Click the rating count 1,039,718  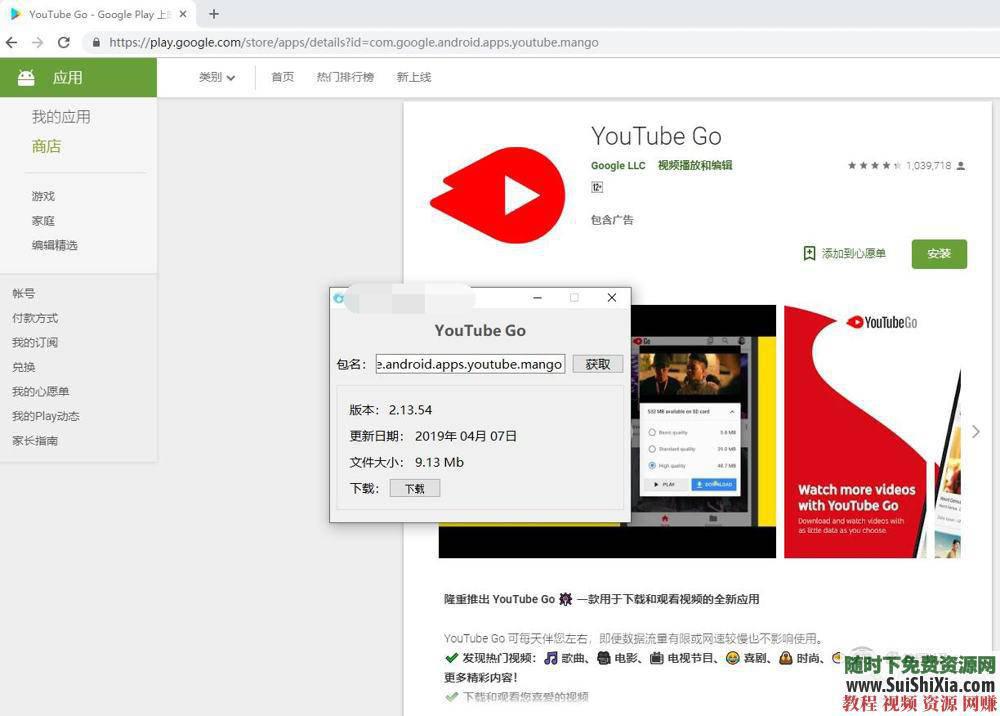tap(929, 166)
